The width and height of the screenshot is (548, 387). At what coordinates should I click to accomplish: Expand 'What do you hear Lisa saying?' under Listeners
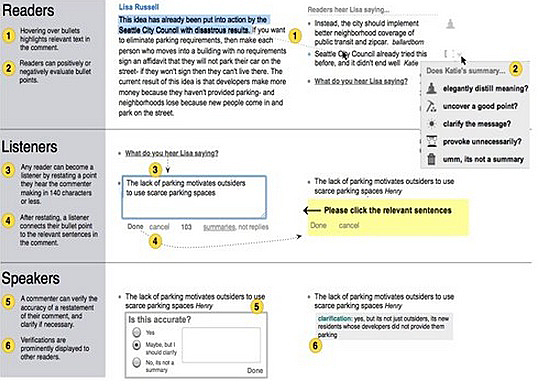(x=172, y=153)
